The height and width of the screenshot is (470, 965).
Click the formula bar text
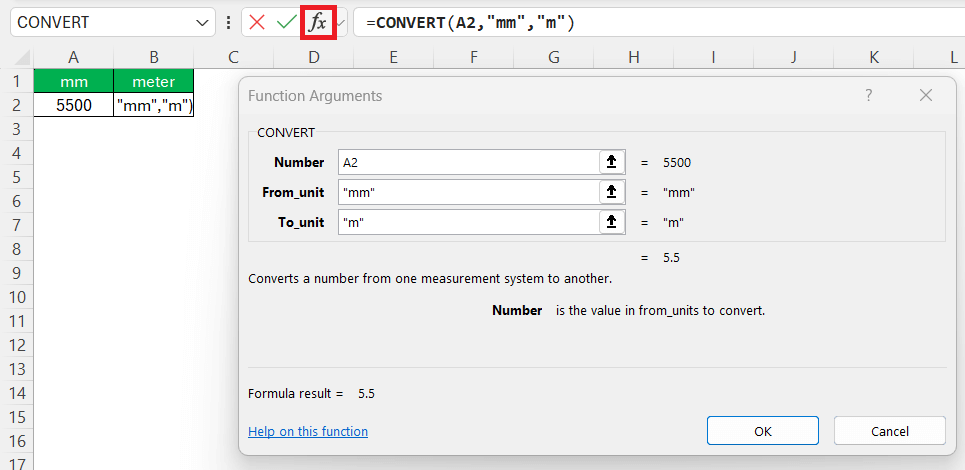(x=470, y=23)
